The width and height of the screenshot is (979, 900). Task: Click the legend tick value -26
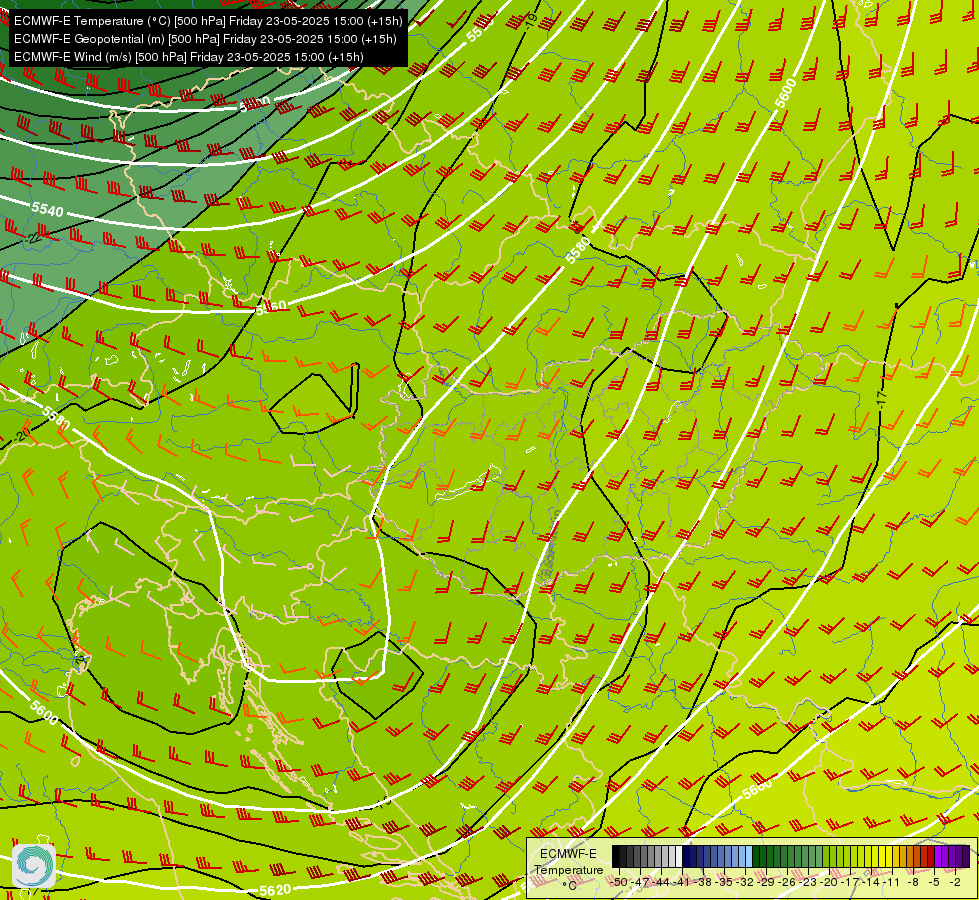[x=787, y=882]
